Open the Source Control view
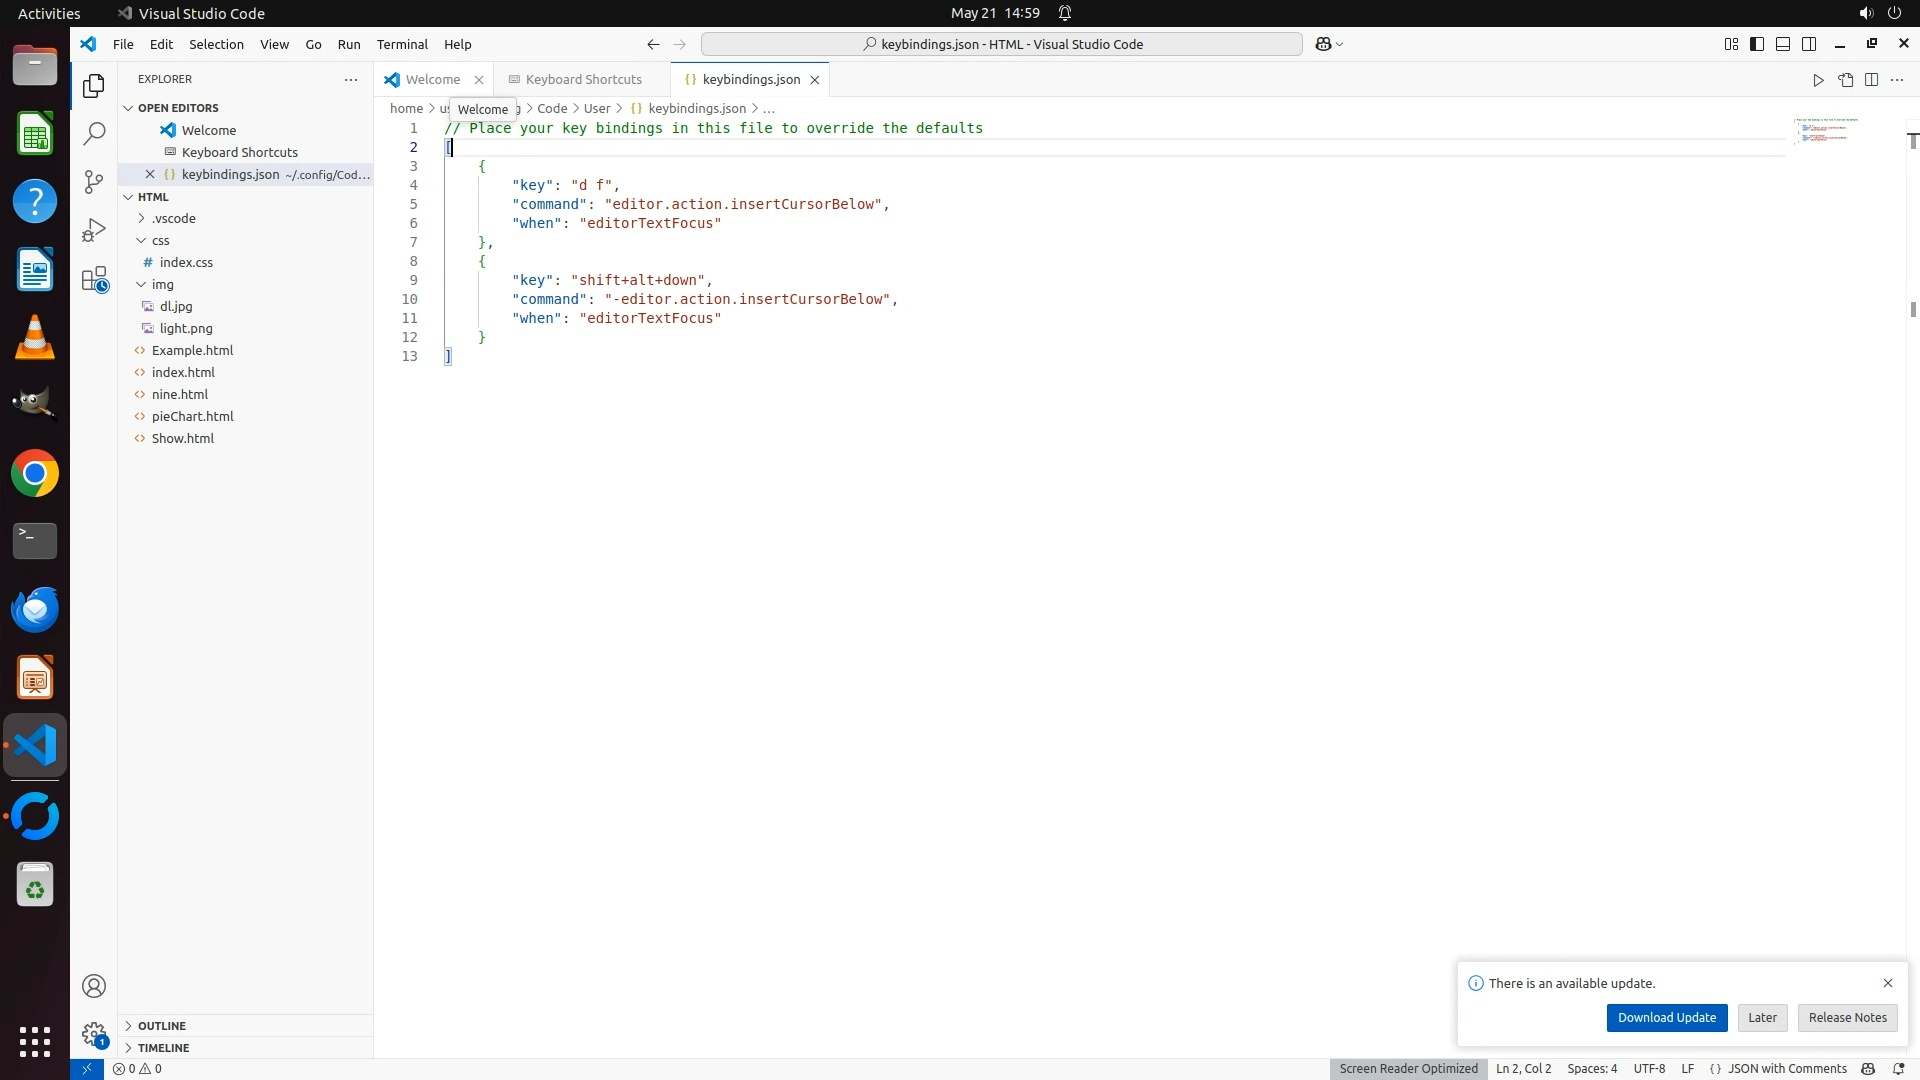This screenshot has height=1080, width=1920. click(x=94, y=181)
